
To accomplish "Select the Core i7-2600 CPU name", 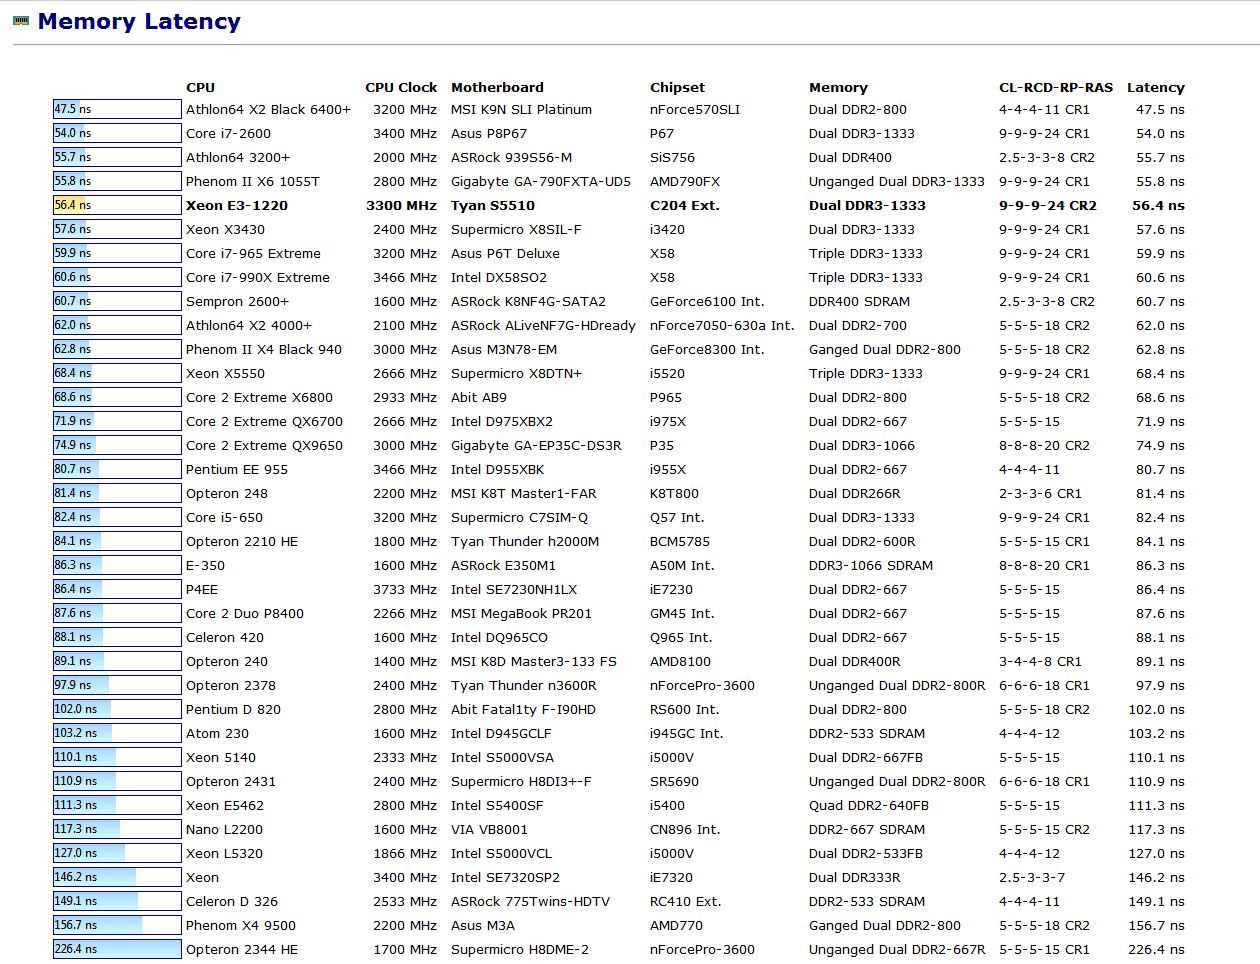I will (228, 133).
